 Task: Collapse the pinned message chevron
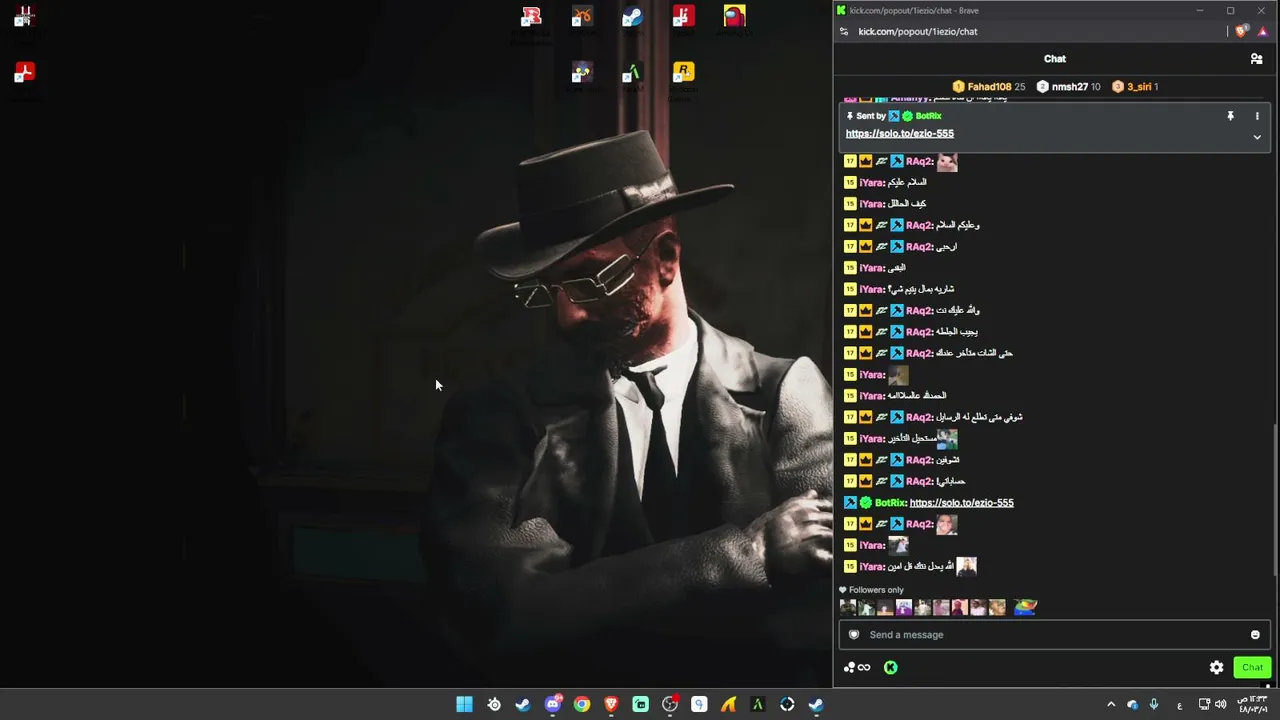coord(1257,137)
